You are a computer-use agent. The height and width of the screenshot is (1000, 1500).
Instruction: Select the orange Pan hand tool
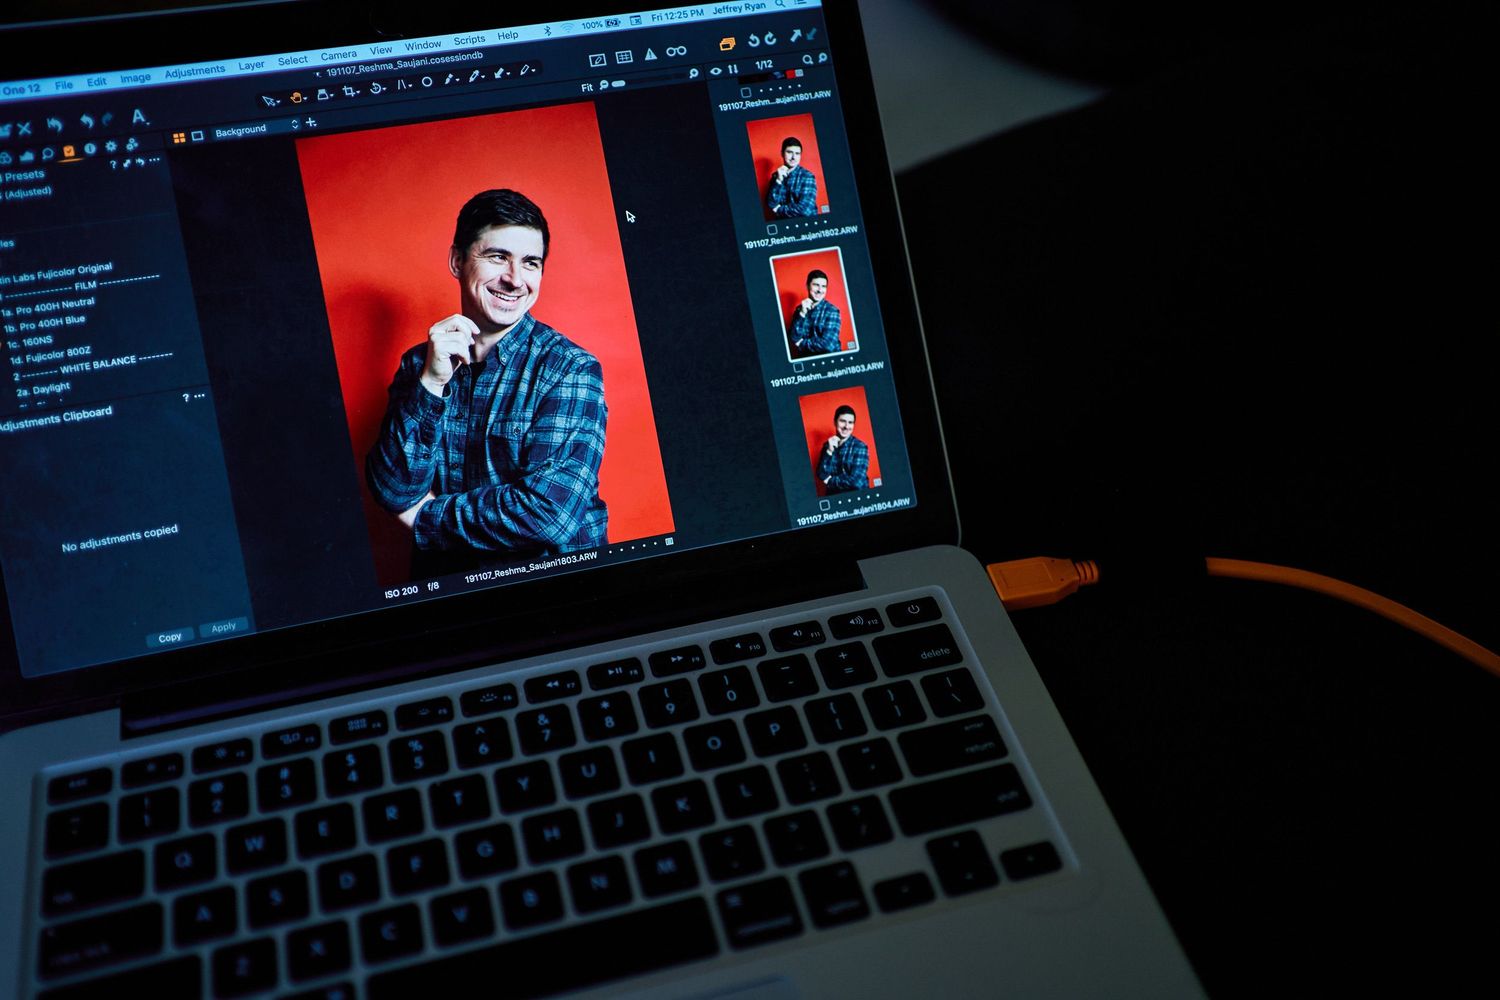tap(296, 98)
